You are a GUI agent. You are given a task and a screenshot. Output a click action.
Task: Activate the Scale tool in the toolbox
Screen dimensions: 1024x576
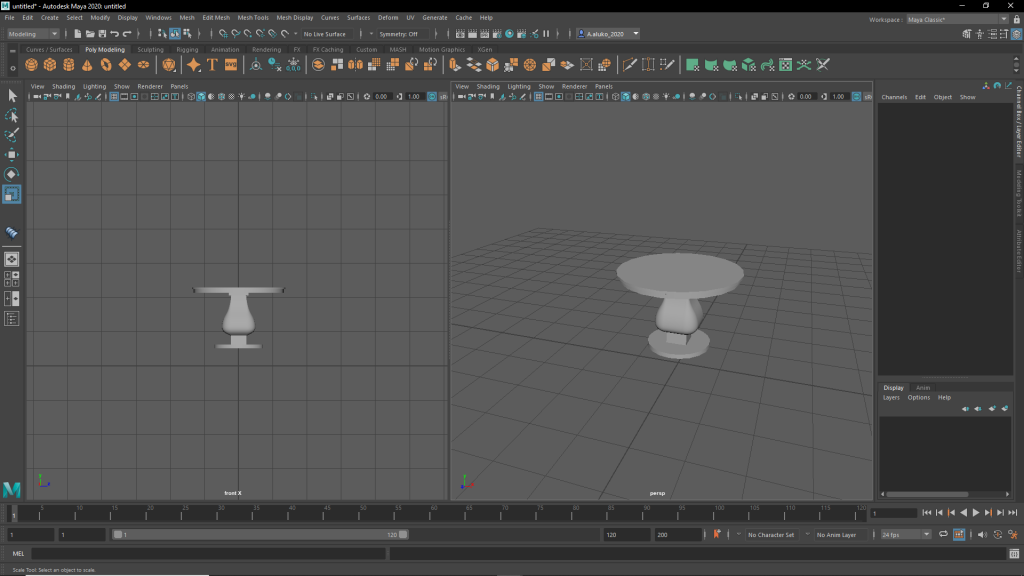(x=12, y=194)
